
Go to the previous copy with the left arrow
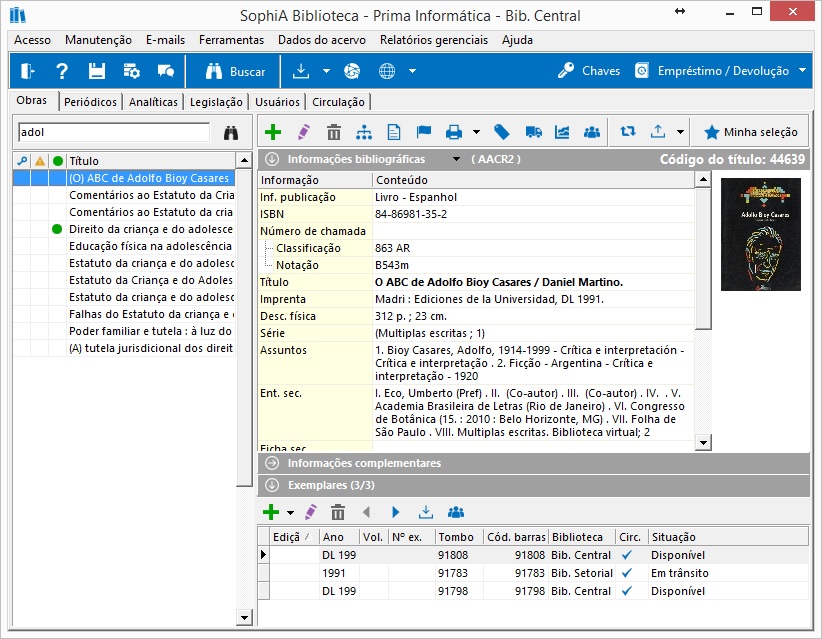click(x=366, y=512)
